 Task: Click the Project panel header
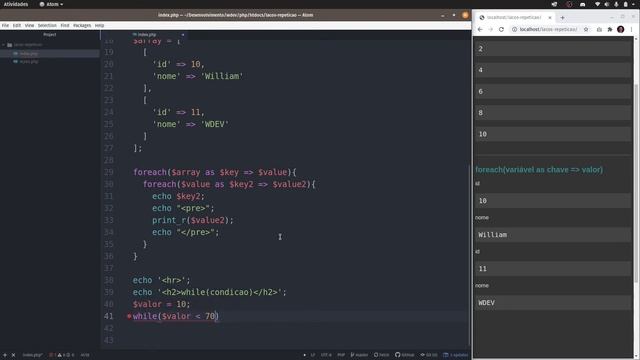50,35
